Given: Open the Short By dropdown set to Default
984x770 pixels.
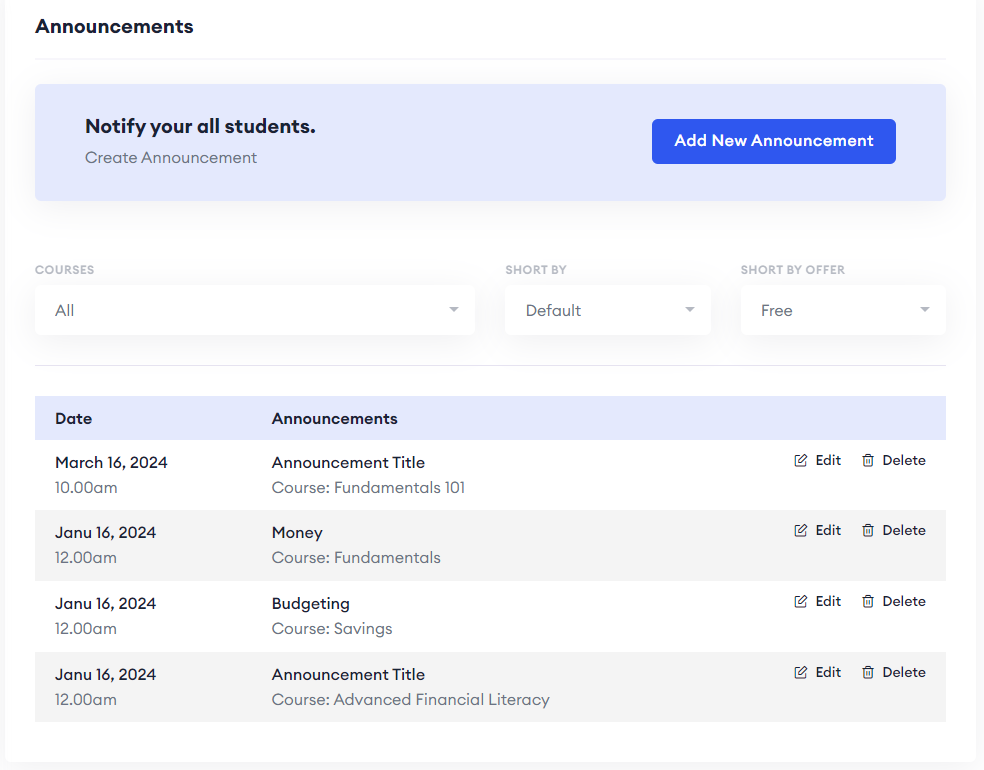Looking at the screenshot, I should [x=607, y=310].
